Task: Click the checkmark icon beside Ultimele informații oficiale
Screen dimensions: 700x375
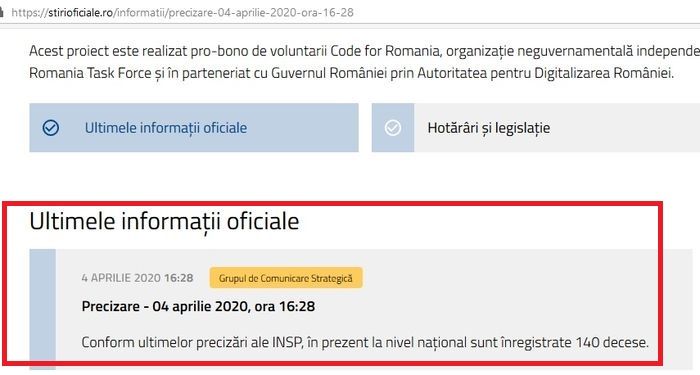Action: coord(50,128)
